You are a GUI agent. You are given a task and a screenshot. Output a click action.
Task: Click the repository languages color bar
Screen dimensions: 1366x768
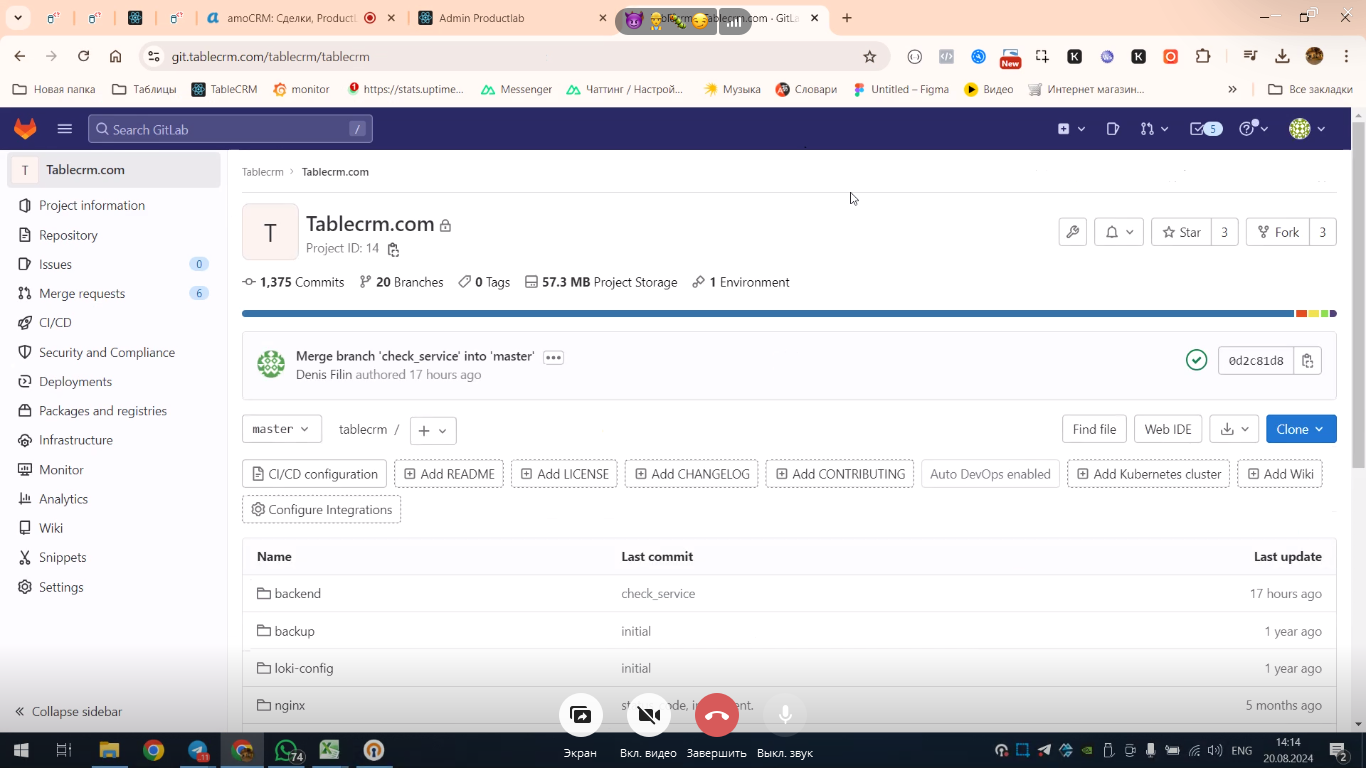point(789,314)
